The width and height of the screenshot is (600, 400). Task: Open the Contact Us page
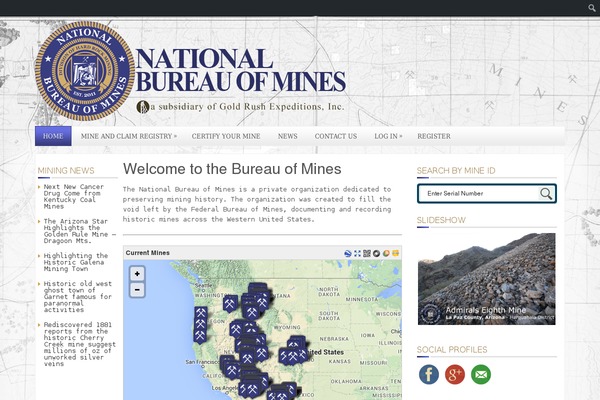coord(336,136)
